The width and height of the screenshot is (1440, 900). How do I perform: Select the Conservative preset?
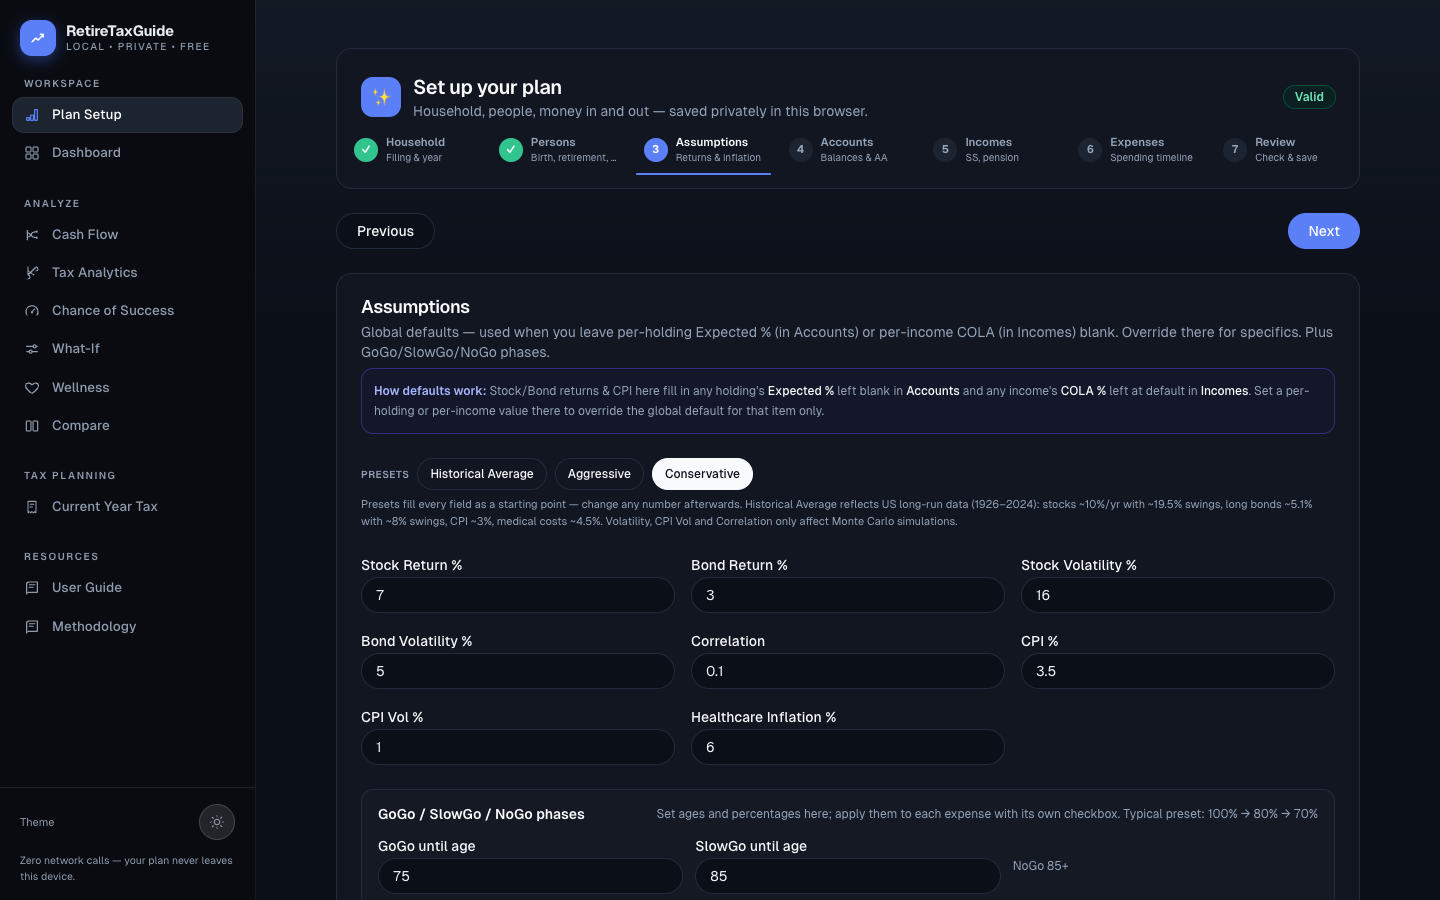coord(702,474)
